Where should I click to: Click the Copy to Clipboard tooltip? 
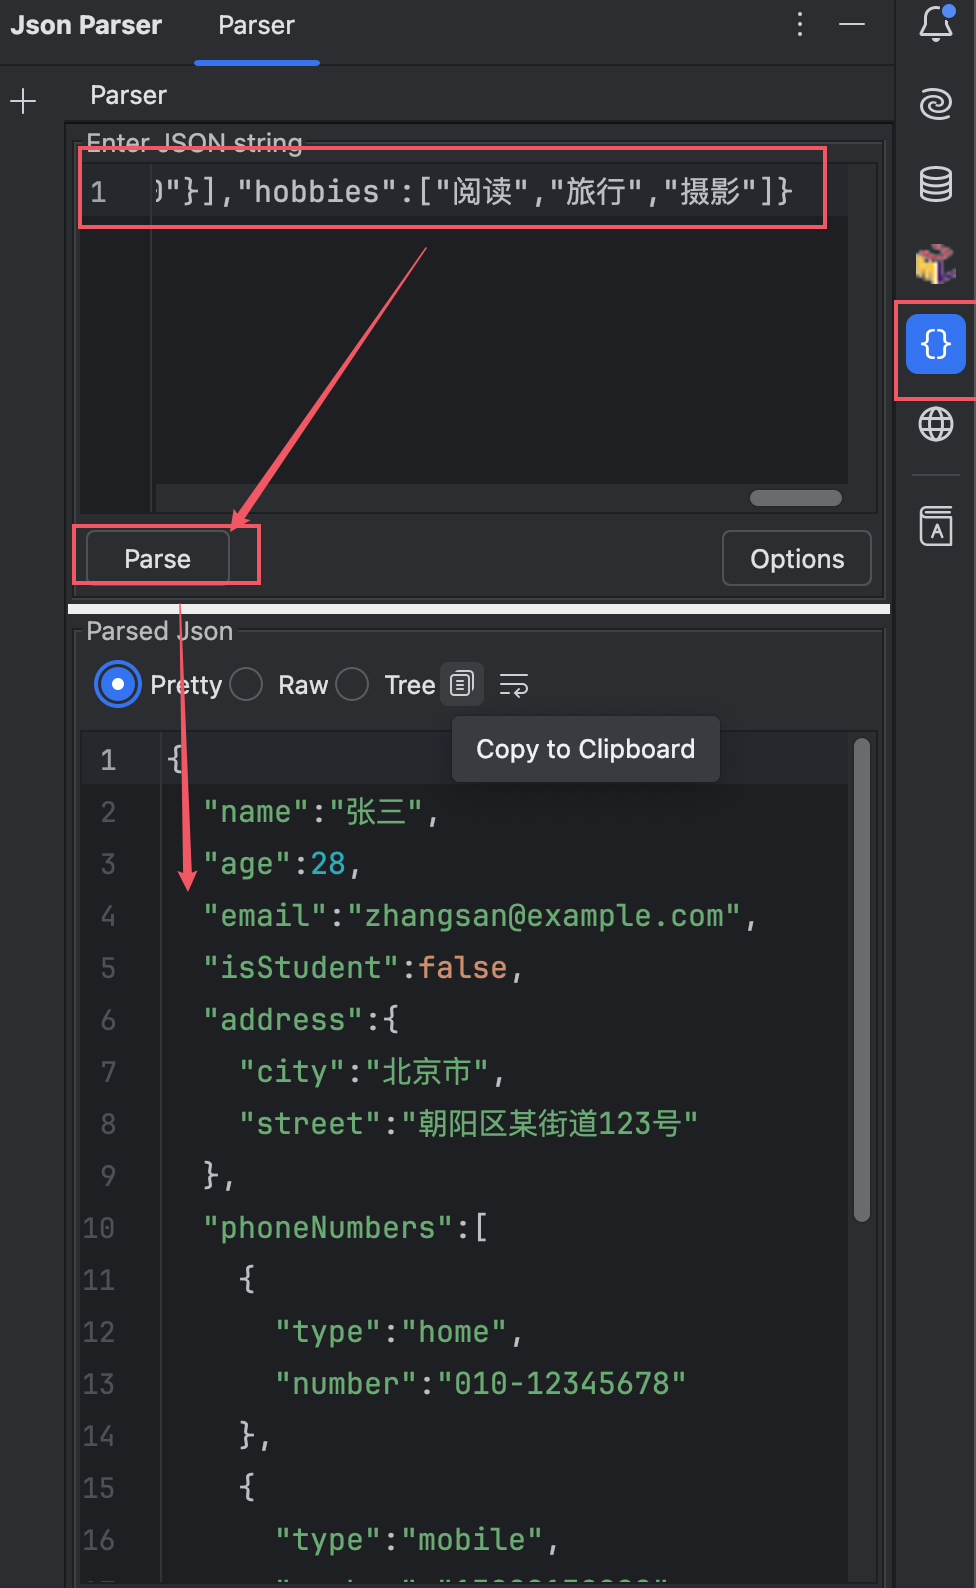[586, 749]
